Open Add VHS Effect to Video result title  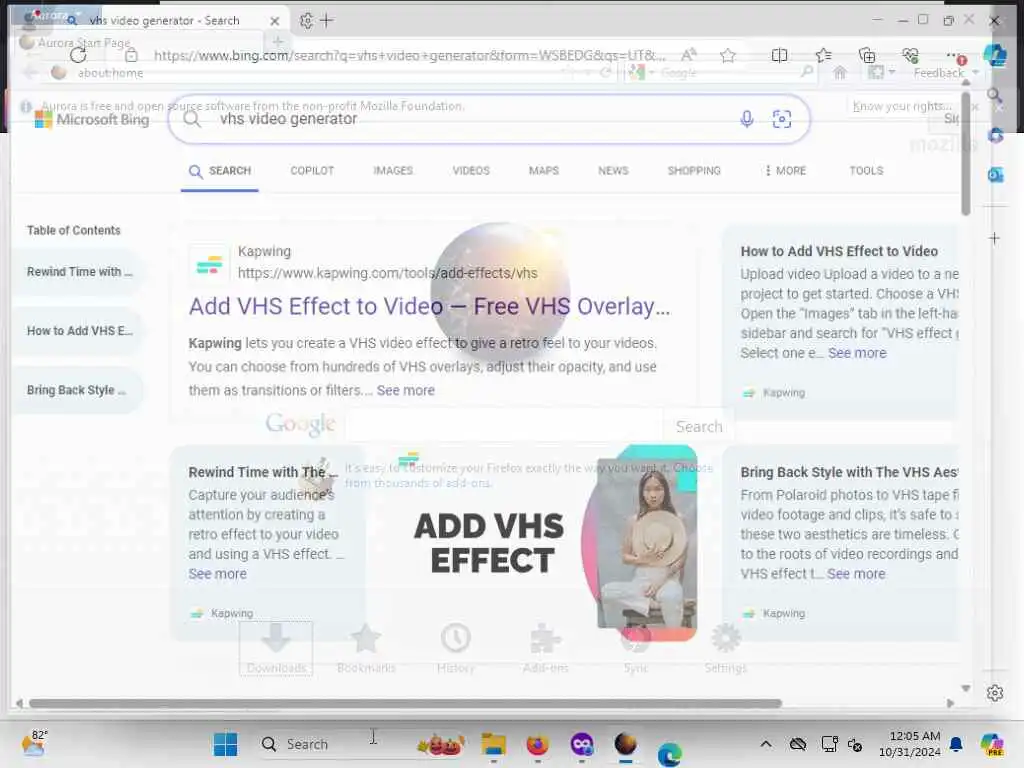coord(429,306)
